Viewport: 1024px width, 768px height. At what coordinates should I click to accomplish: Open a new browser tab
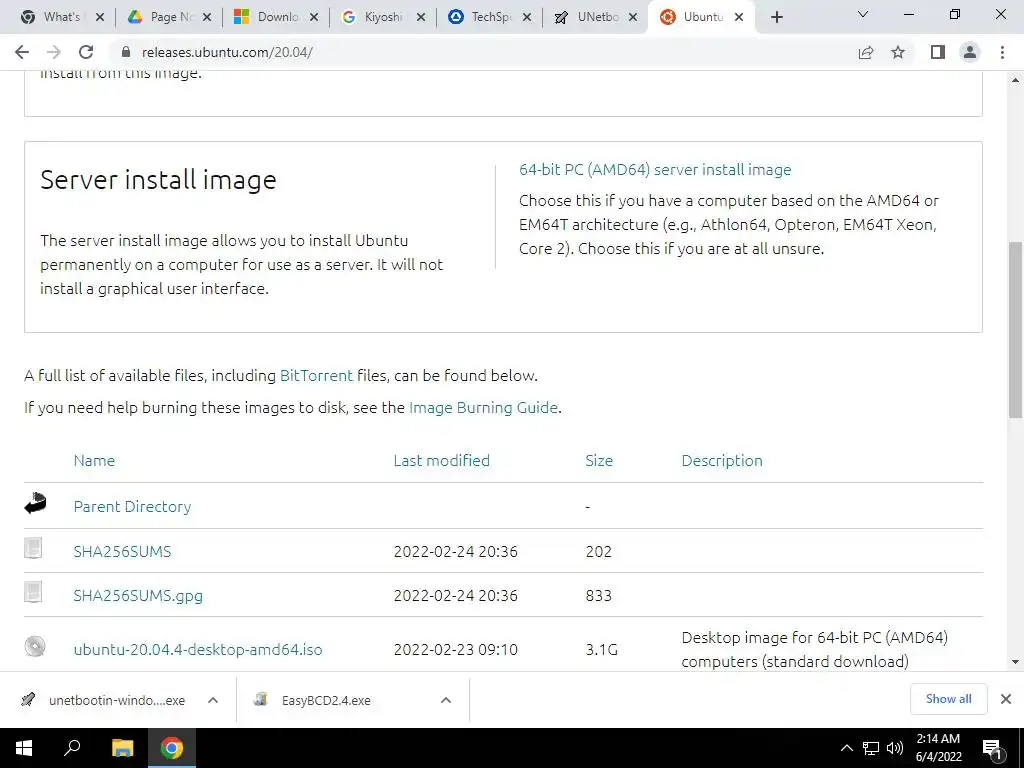click(776, 18)
